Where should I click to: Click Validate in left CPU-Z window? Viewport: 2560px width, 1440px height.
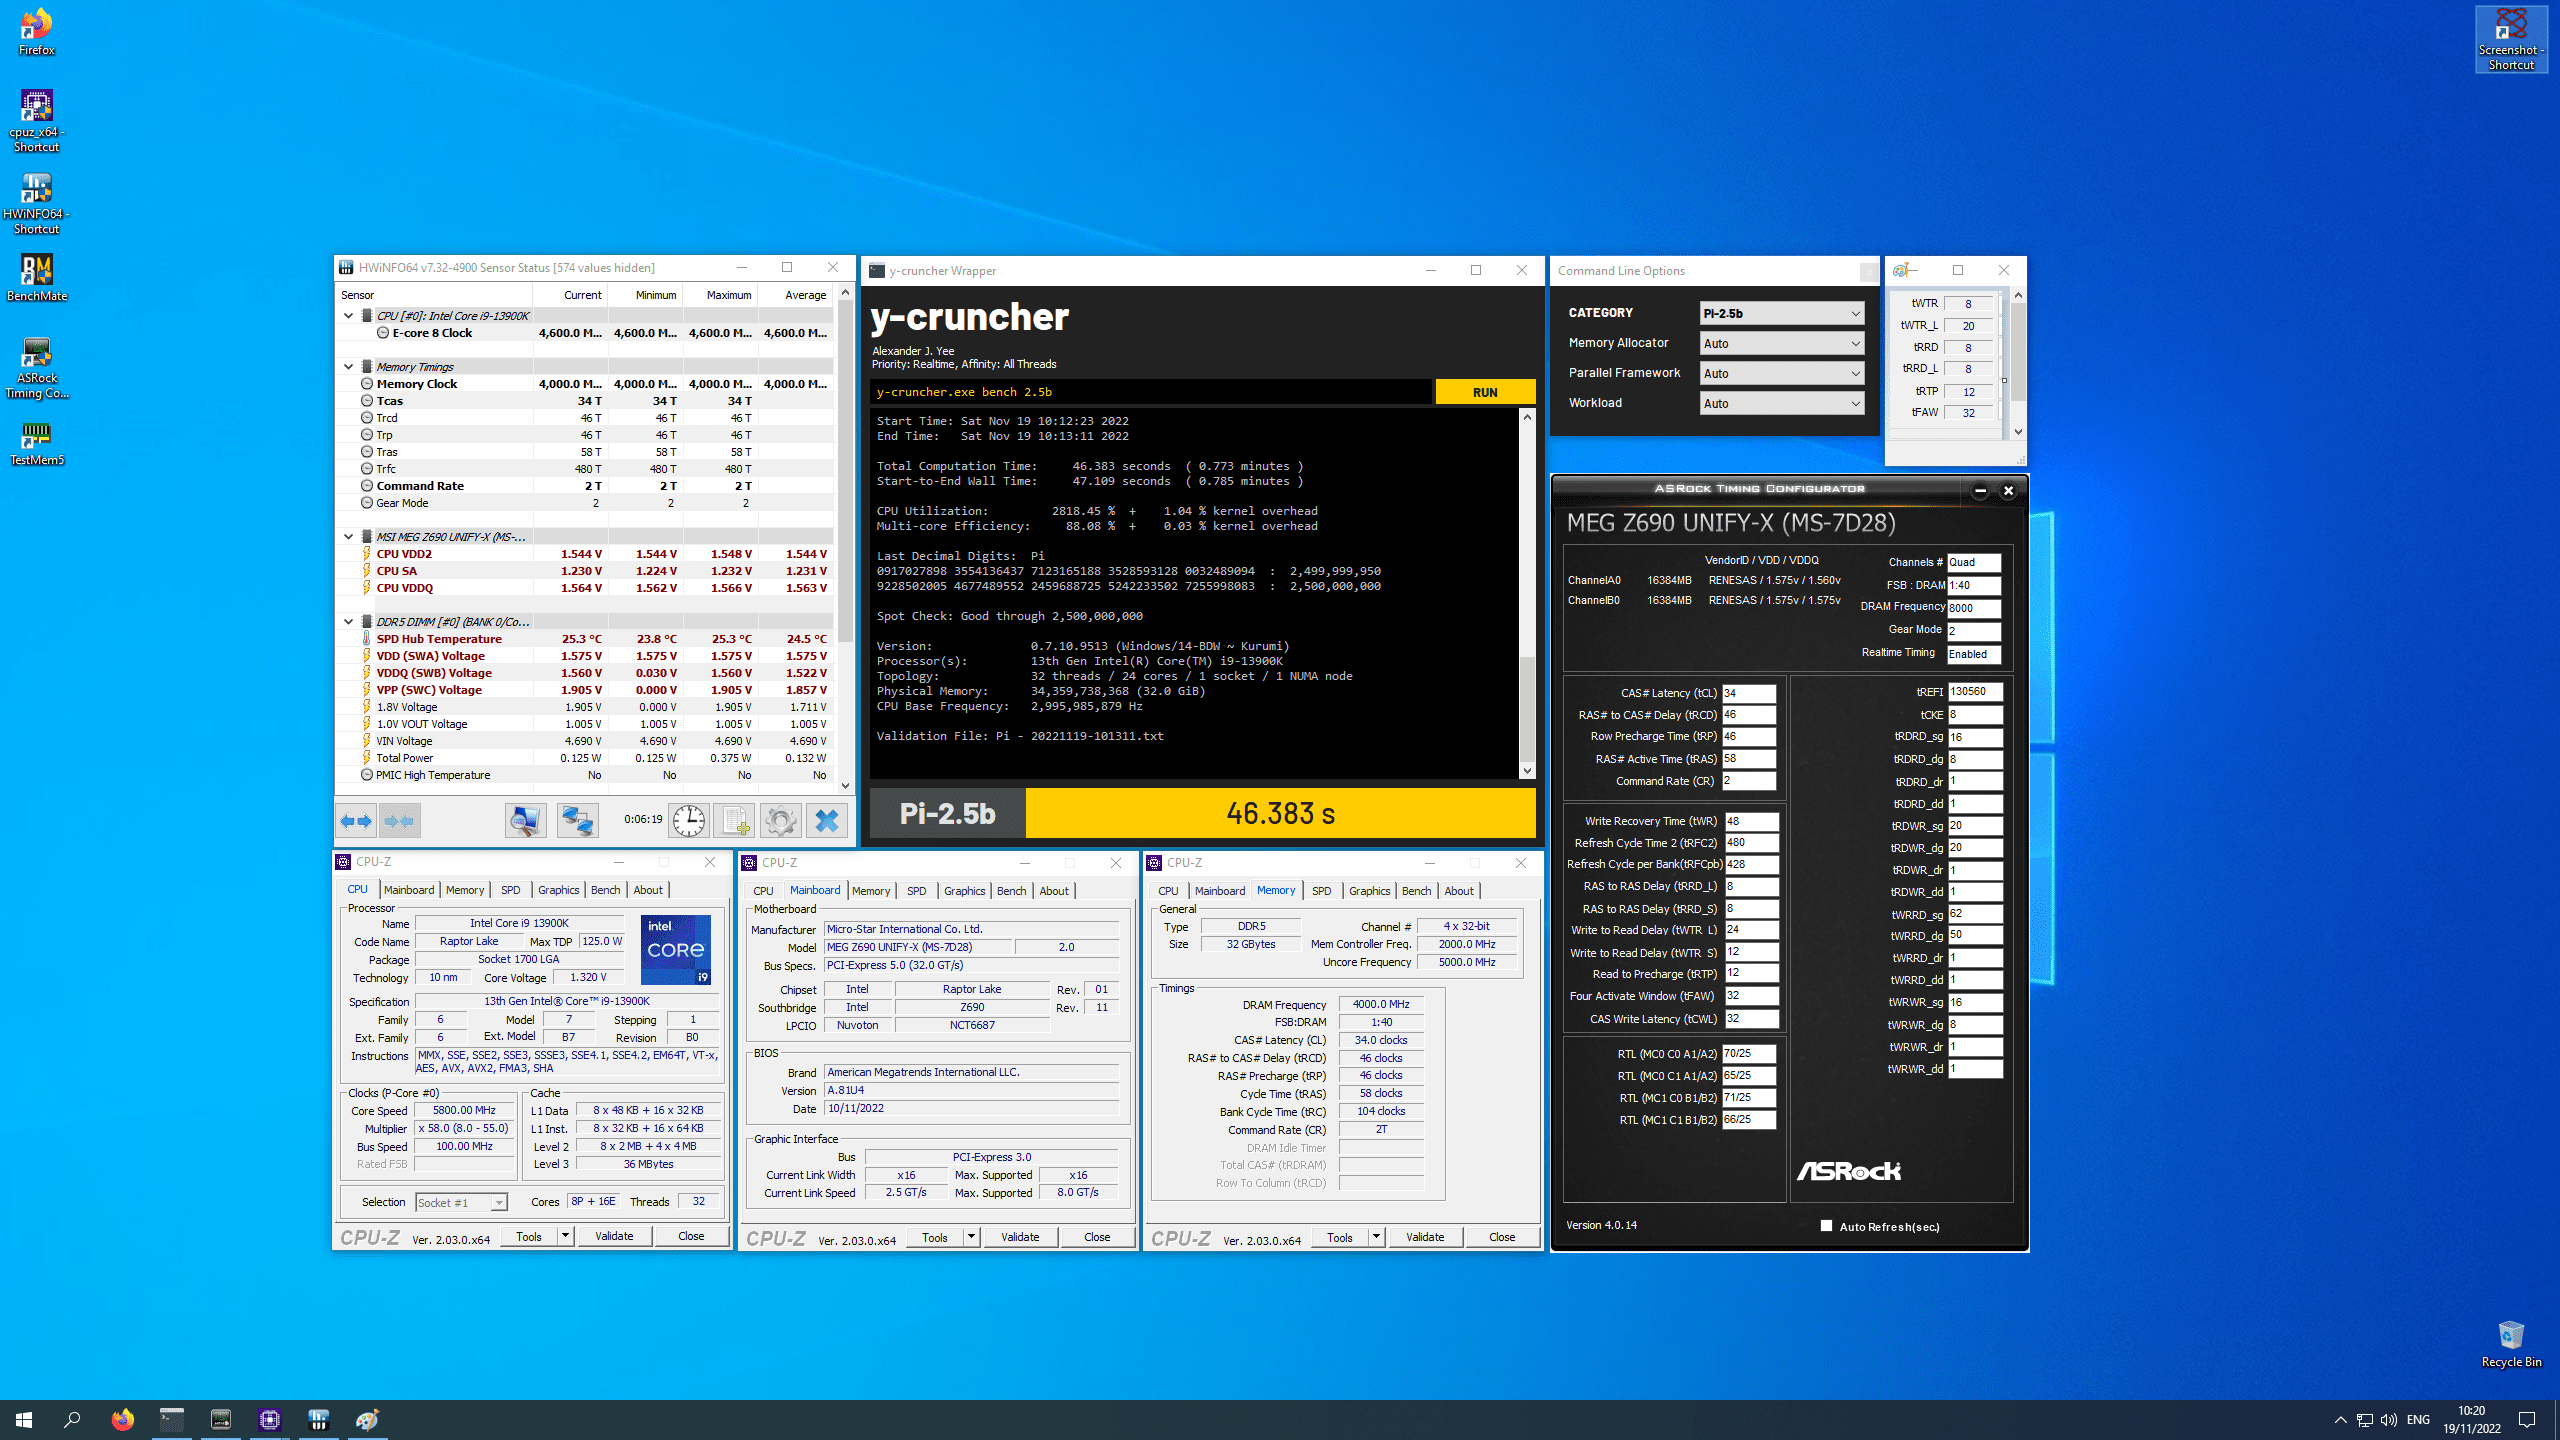pos(614,1236)
